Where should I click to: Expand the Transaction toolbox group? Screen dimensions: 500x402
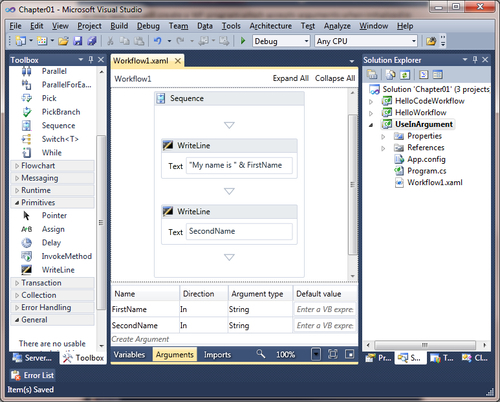point(17,283)
